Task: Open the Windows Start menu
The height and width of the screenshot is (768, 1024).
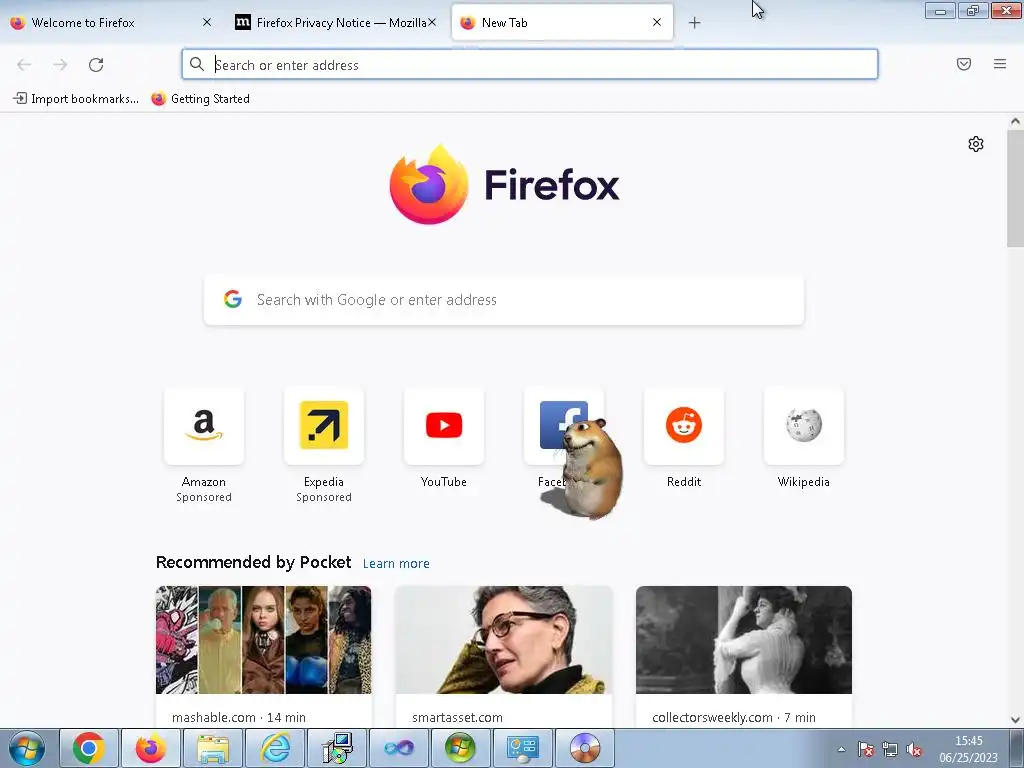Action: [x=27, y=748]
